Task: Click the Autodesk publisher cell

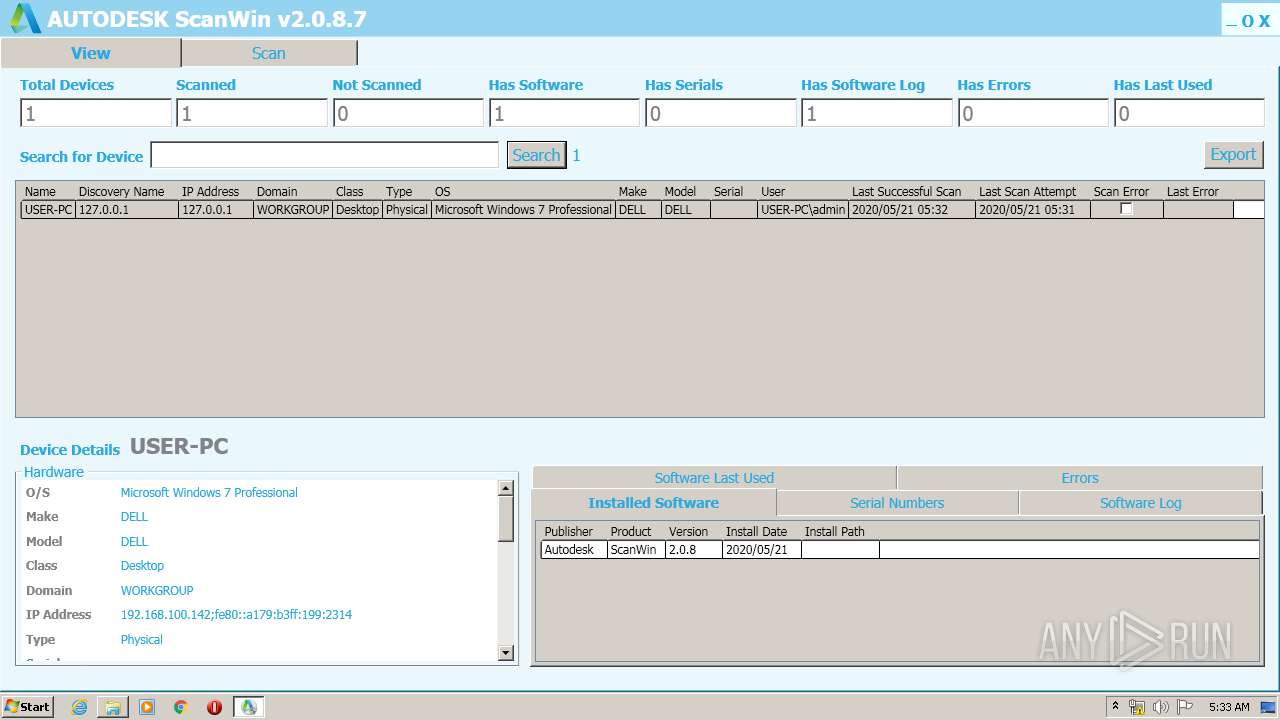Action: [574, 550]
